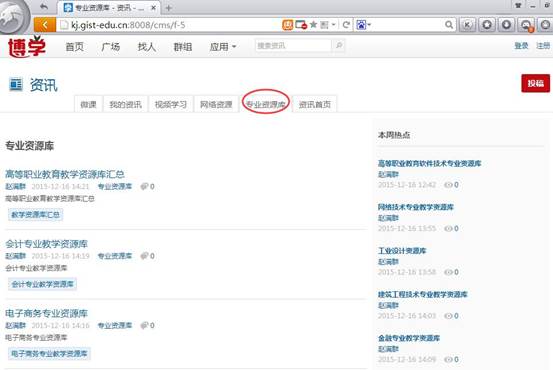Click the 会计专业教学资源库 tag
The image size is (553, 370).
(42, 284)
